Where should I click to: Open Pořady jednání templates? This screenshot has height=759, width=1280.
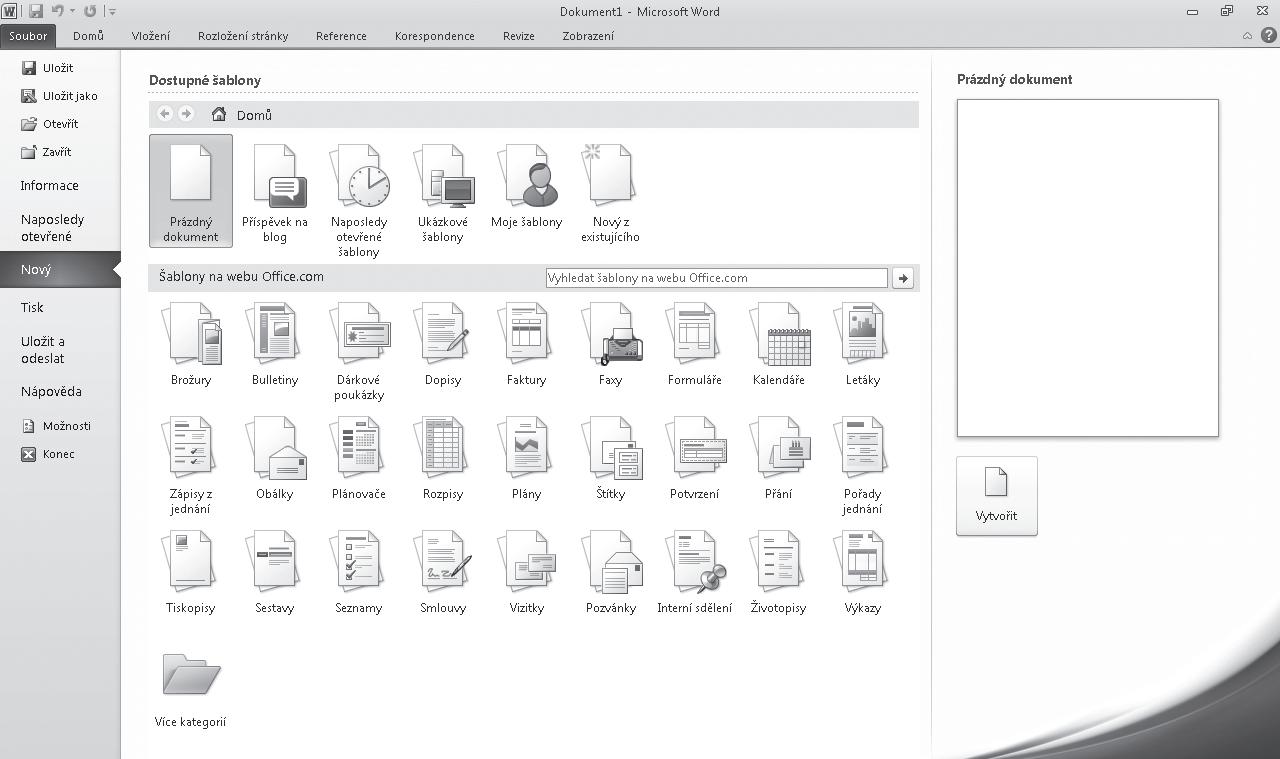pyautogui.click(x=863, y=465)
